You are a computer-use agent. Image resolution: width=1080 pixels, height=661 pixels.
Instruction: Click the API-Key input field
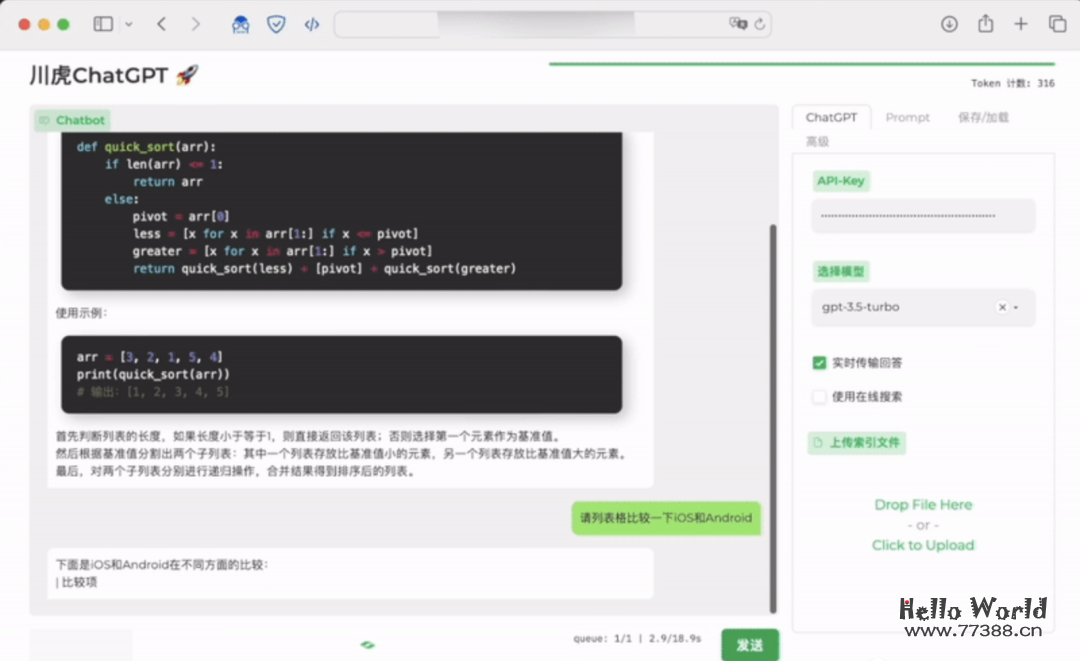click(x=922, y=216)
